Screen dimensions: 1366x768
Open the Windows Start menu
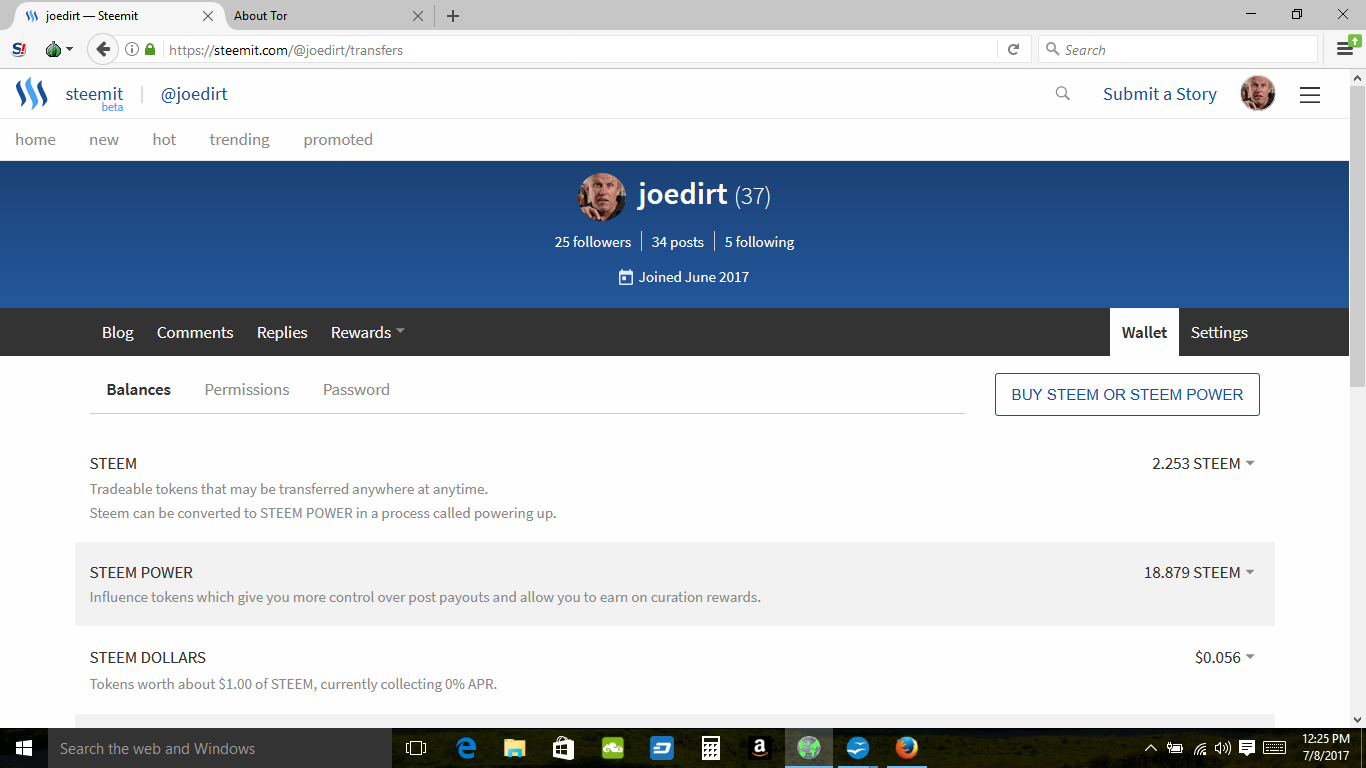[24, 748]
